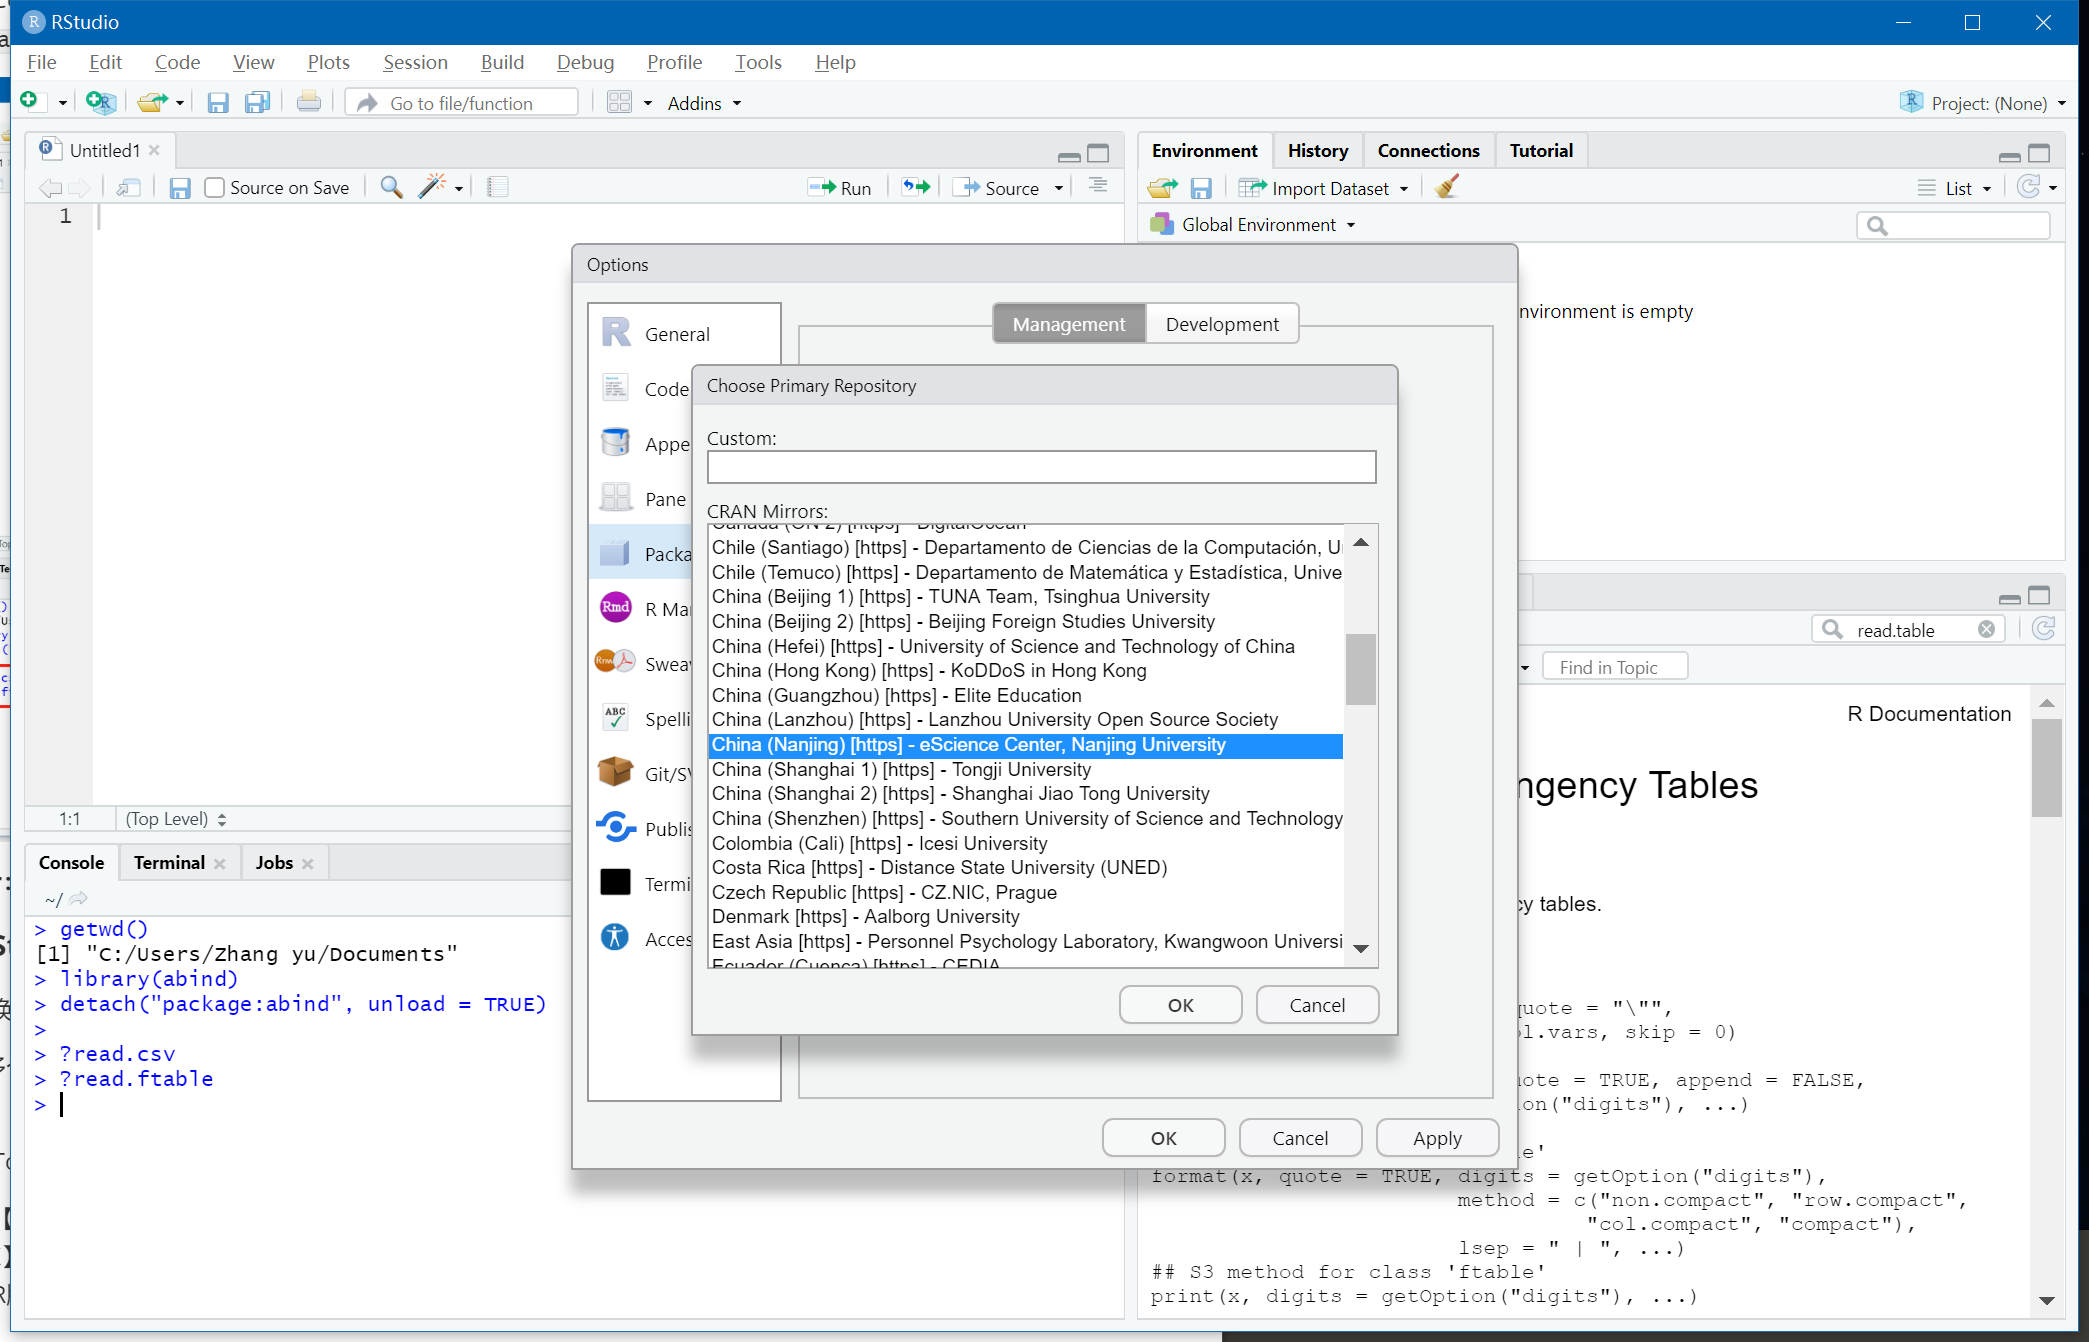Click the print icon in main toolbar
2089x1342 pixels.
coord(309,102)
